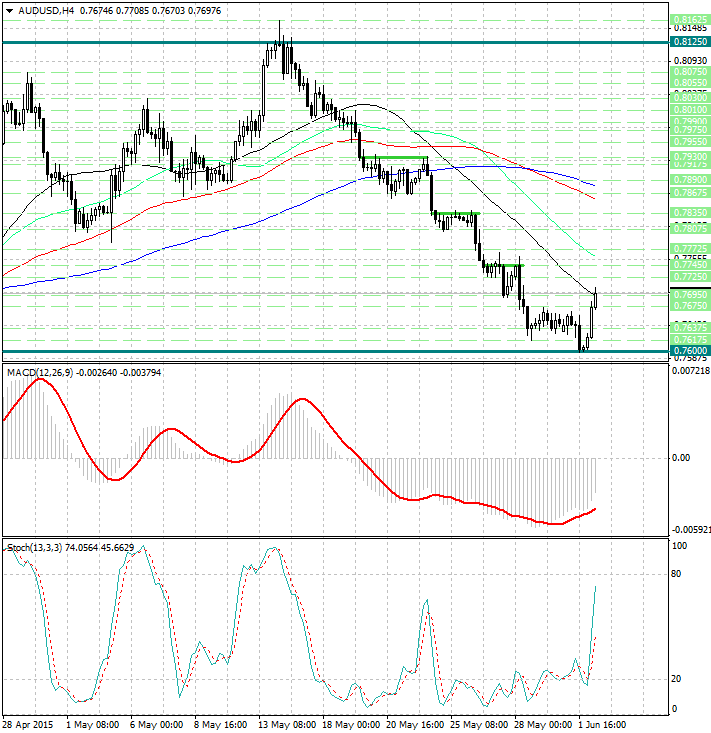Select the AUDUSD,H4 symbol title text
The image size is (711, 733).
[x=46, y=11]
